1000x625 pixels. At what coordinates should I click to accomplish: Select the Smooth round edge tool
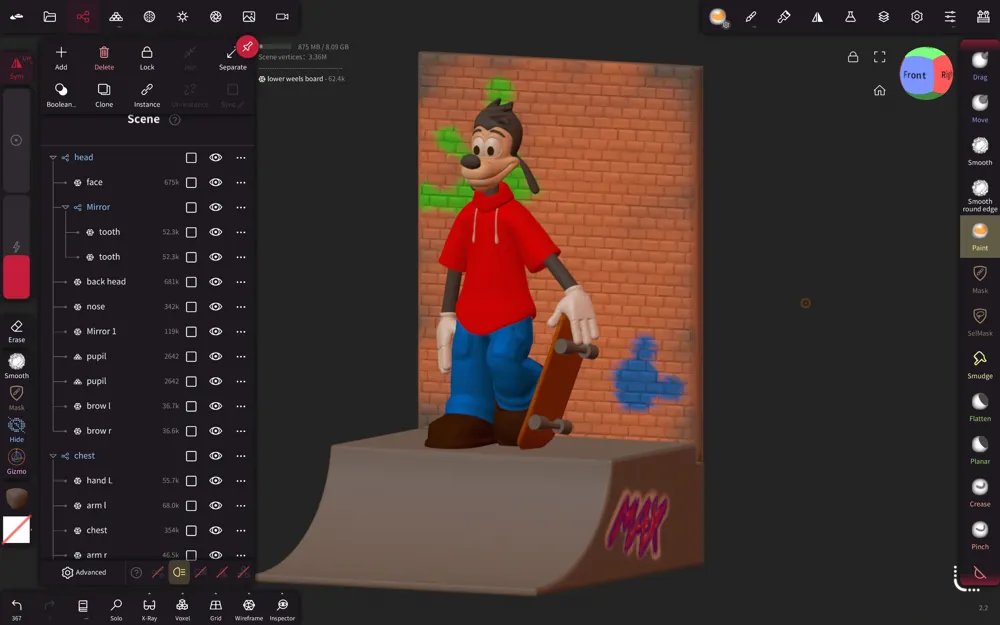point(980,196)
